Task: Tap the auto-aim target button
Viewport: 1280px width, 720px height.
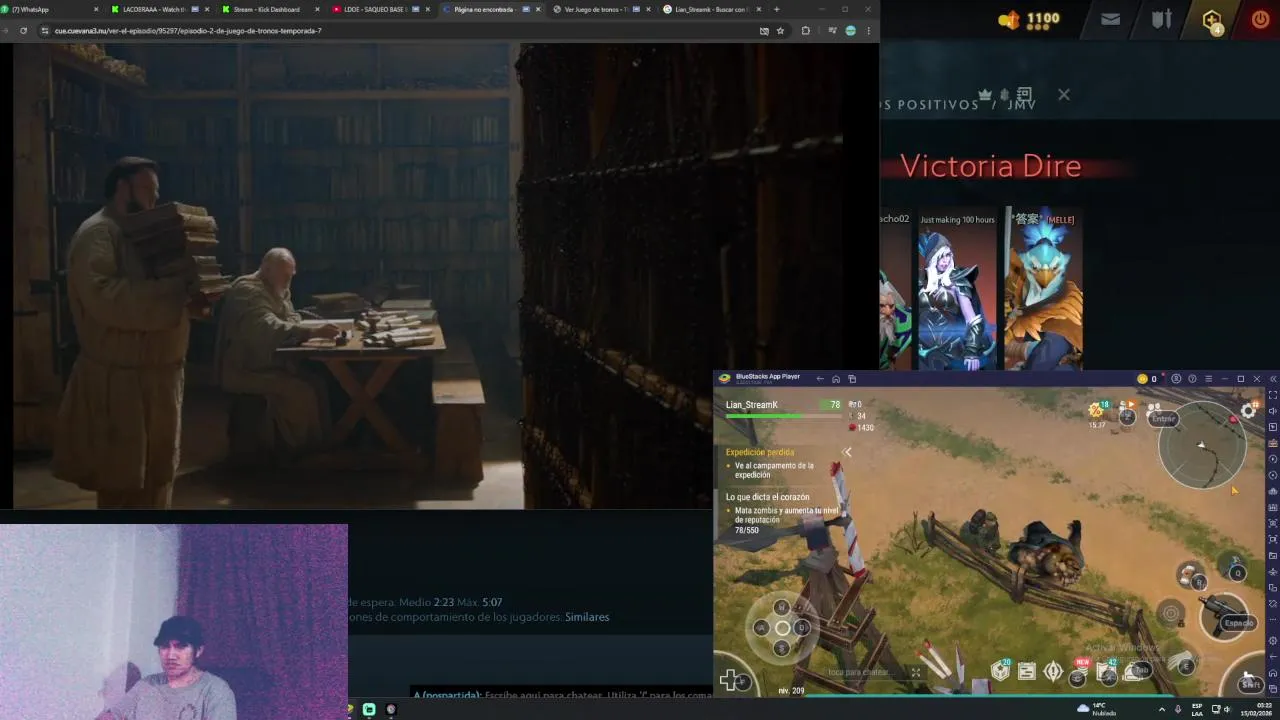Action: [1171, 613]
